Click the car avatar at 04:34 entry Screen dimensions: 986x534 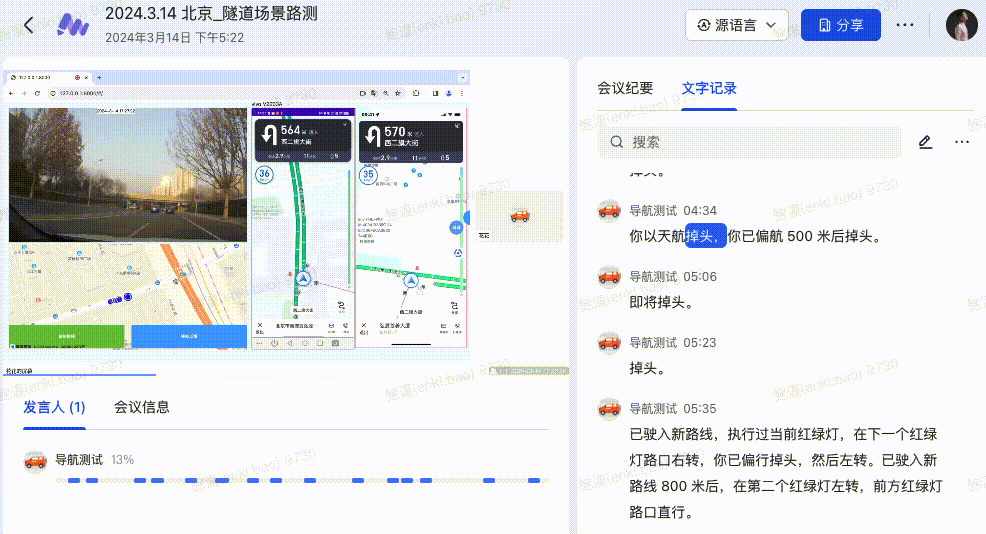(609, 211)
